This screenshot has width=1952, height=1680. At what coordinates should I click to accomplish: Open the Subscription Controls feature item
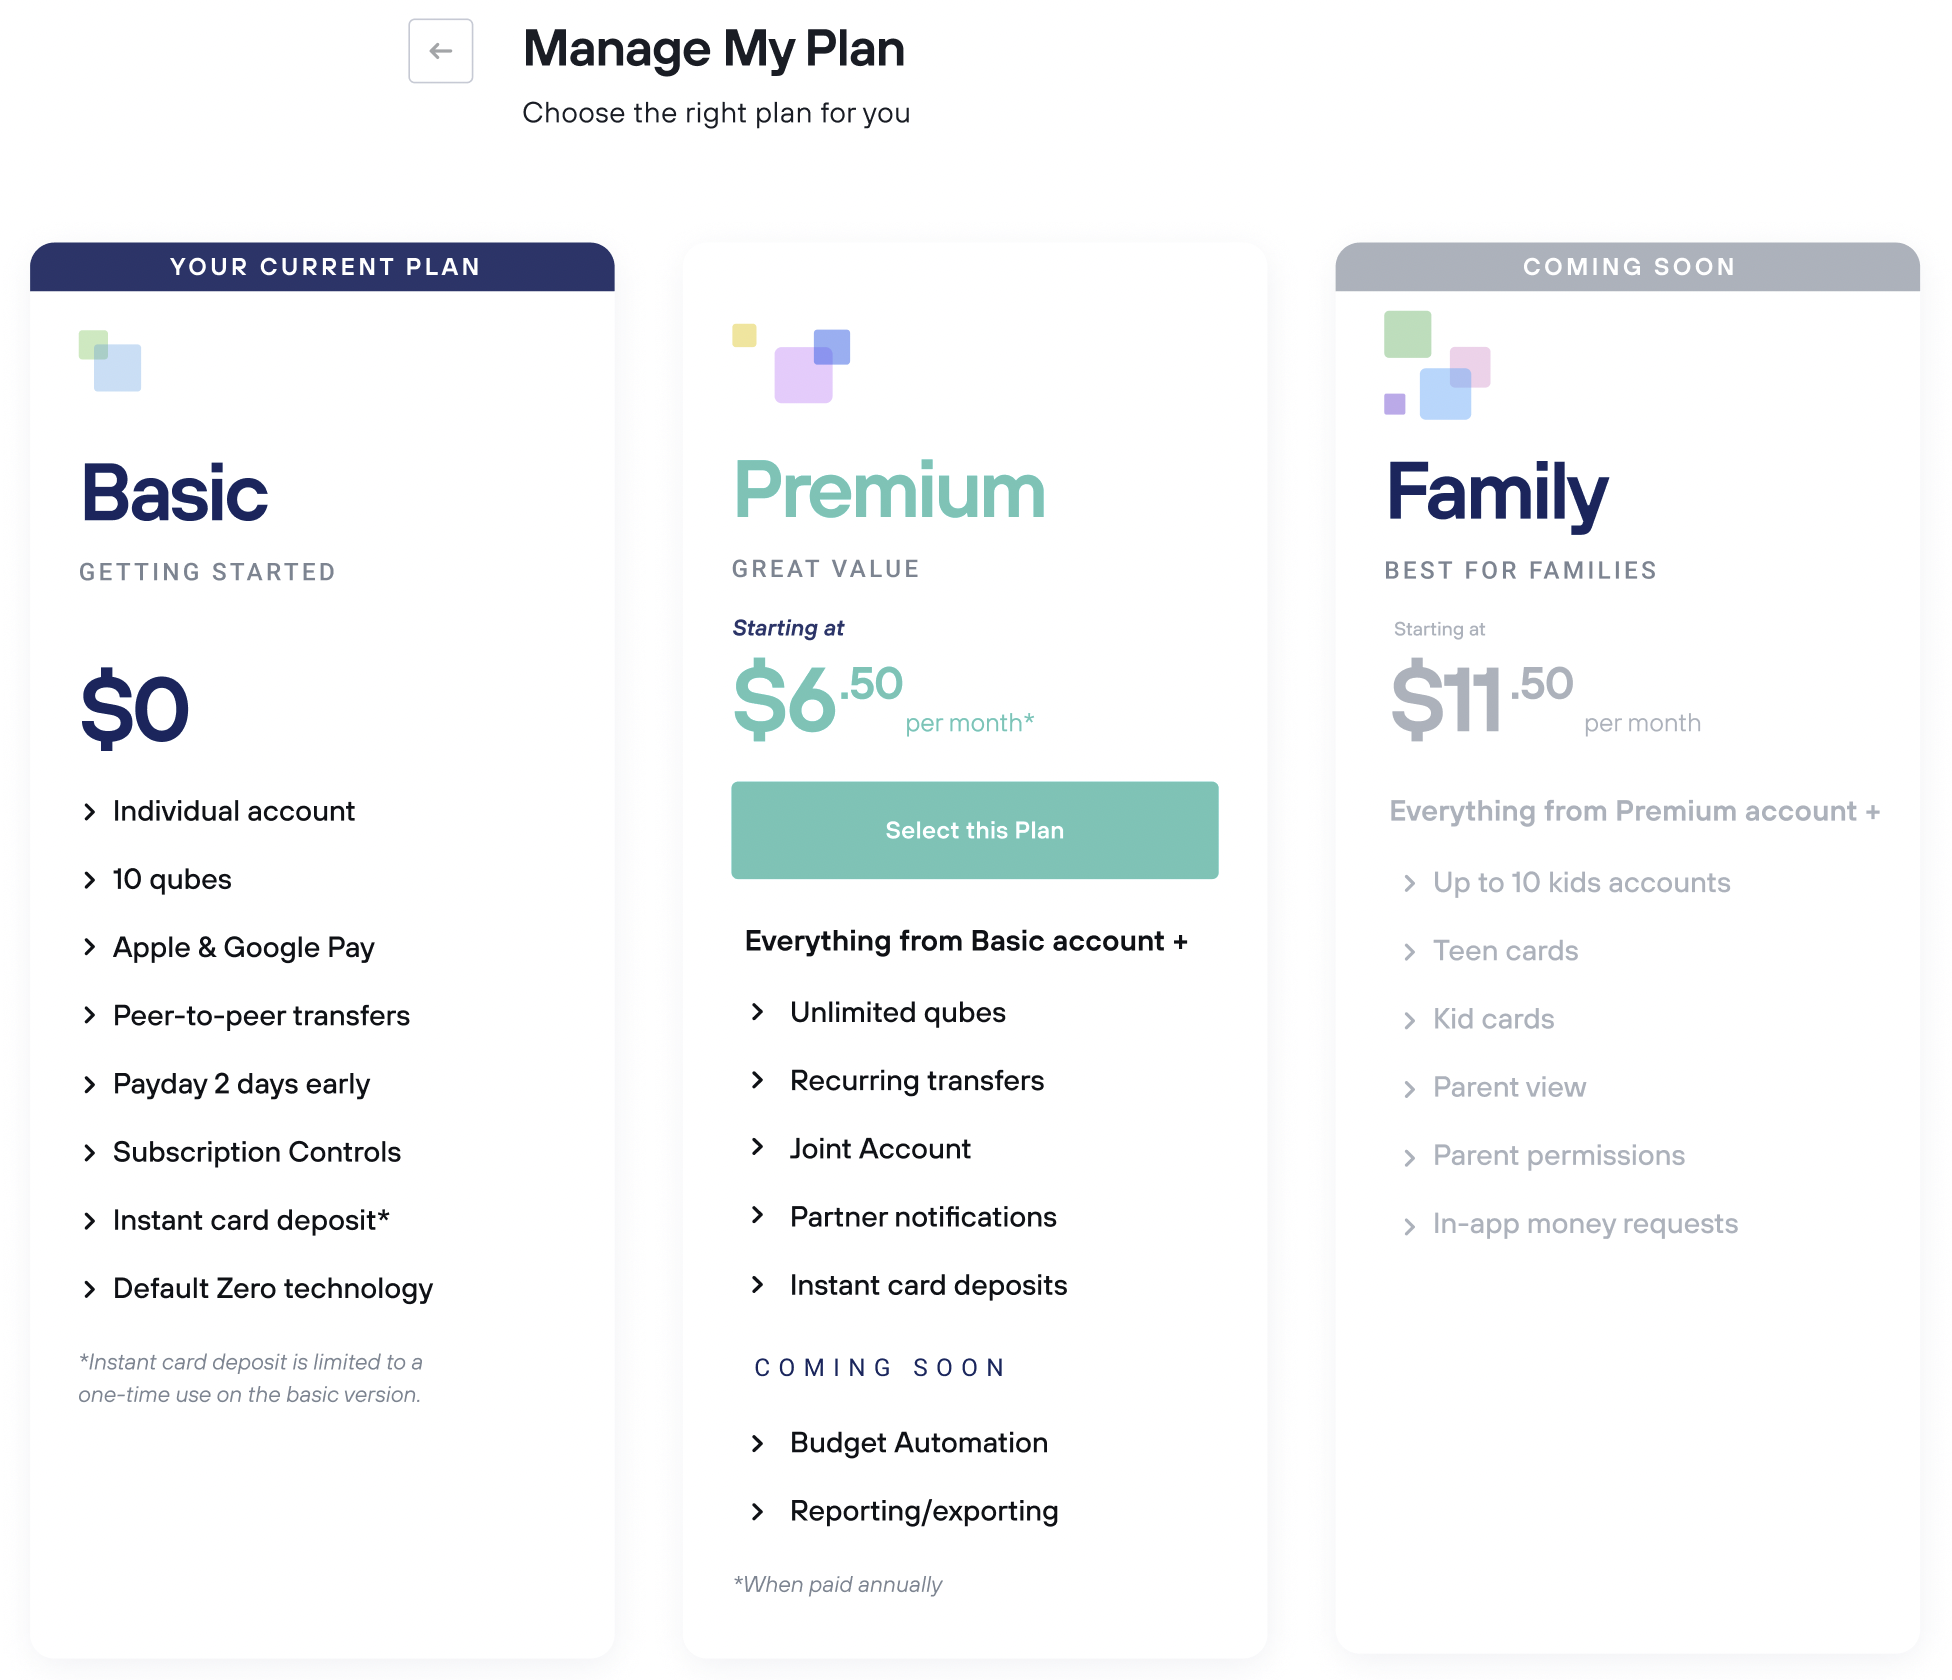click(257, 1152)
